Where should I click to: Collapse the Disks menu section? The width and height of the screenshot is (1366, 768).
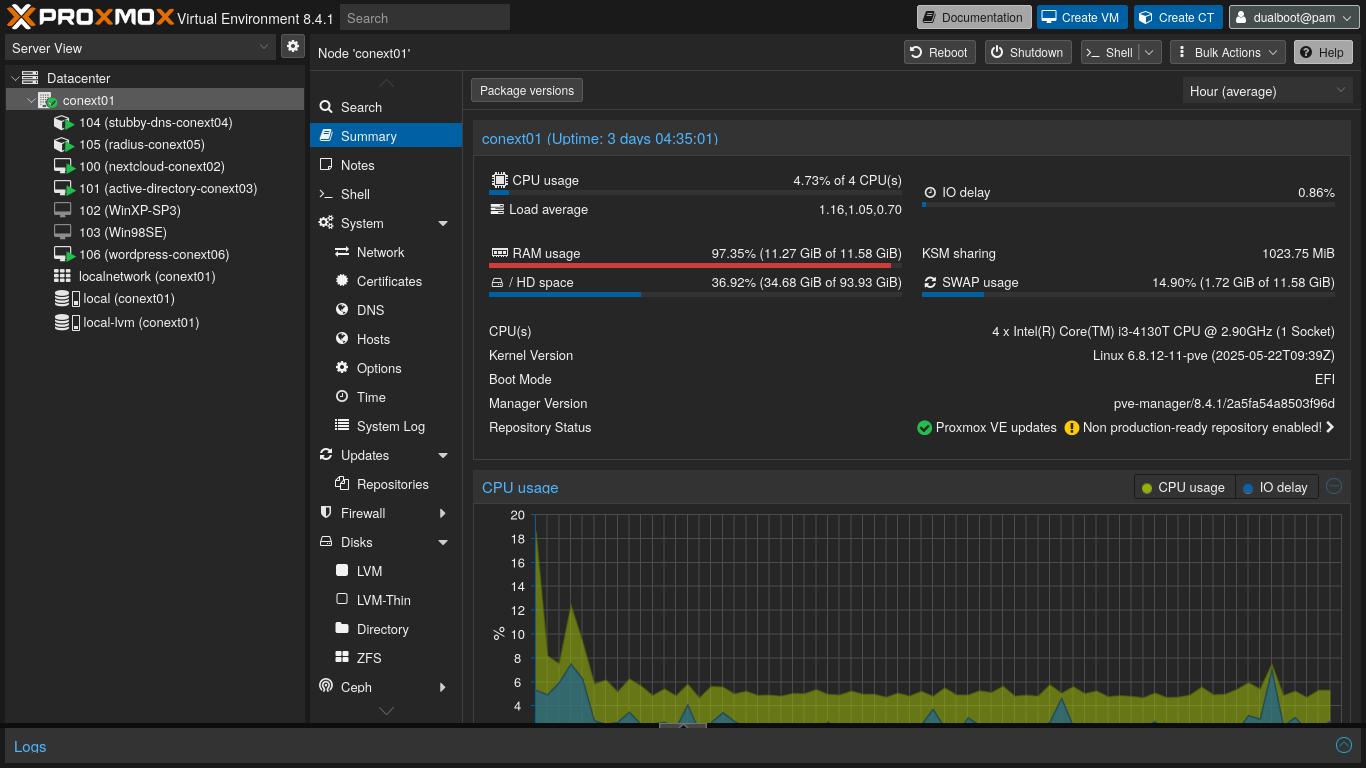point(443,543)
